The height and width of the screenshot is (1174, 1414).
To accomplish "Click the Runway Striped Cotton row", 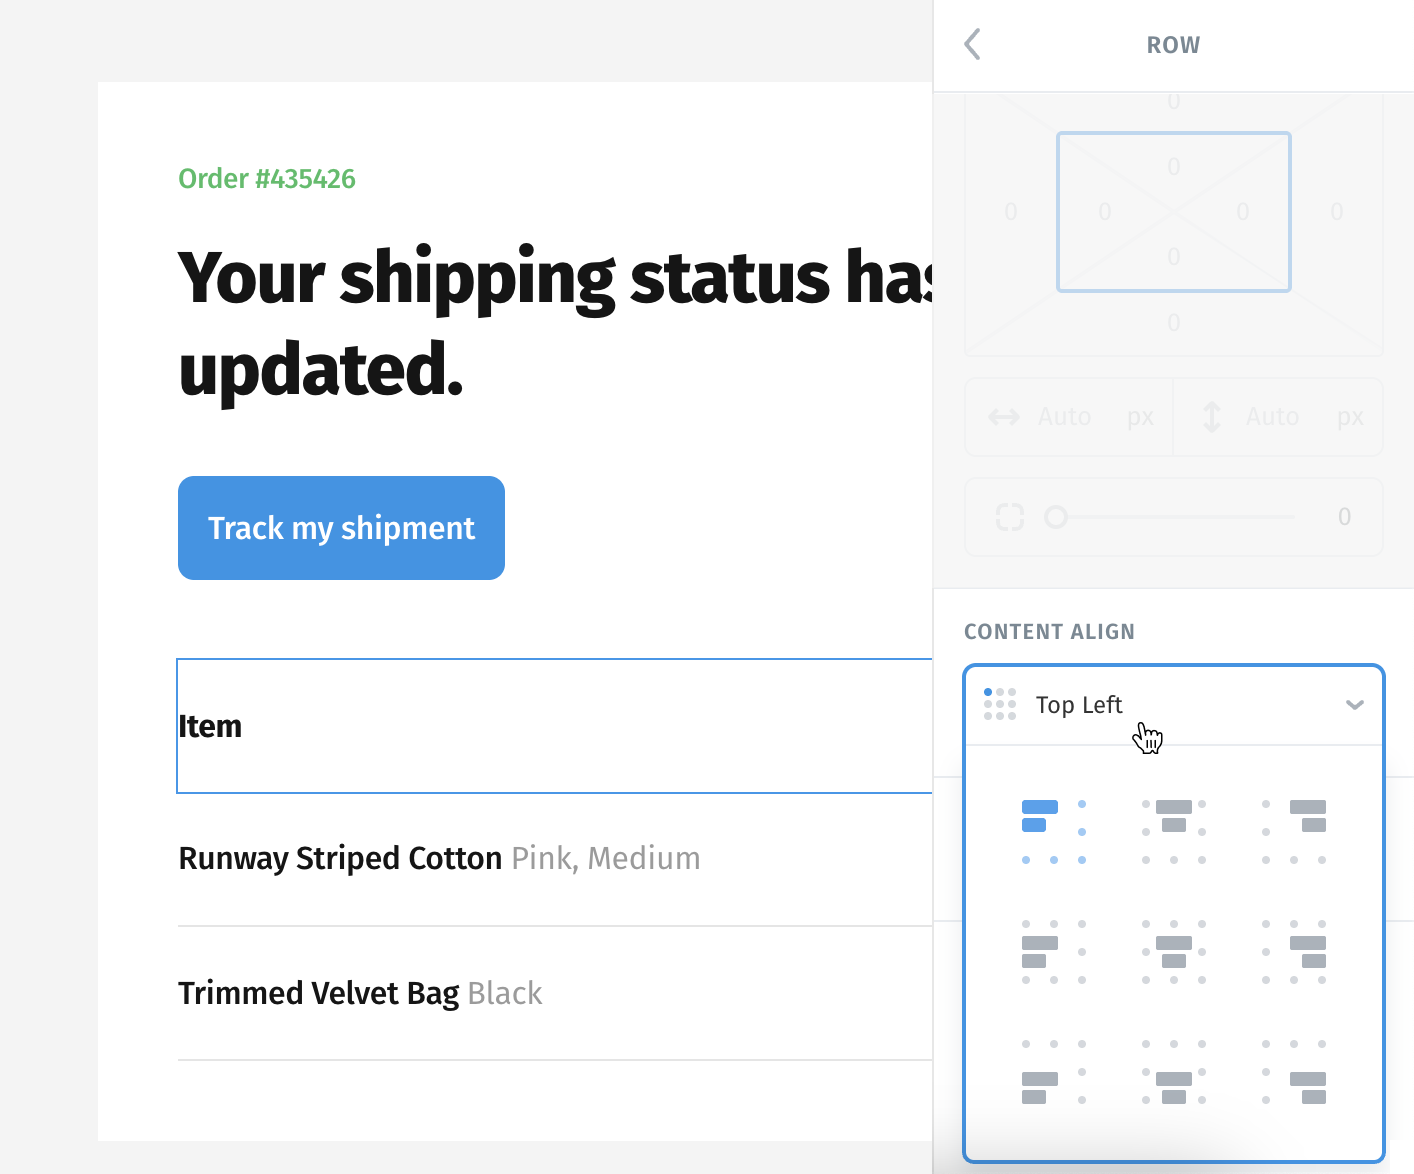I will pyautogui.click(x=554, y=859).
